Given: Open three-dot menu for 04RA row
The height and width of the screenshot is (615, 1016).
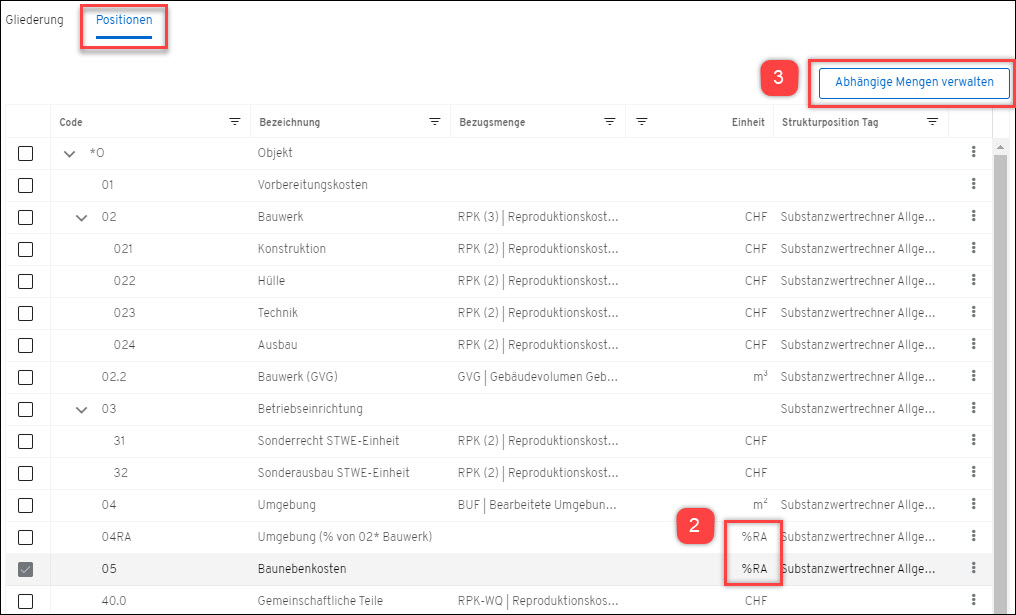Looking at the screenshot, I should [x=973, y=536].
